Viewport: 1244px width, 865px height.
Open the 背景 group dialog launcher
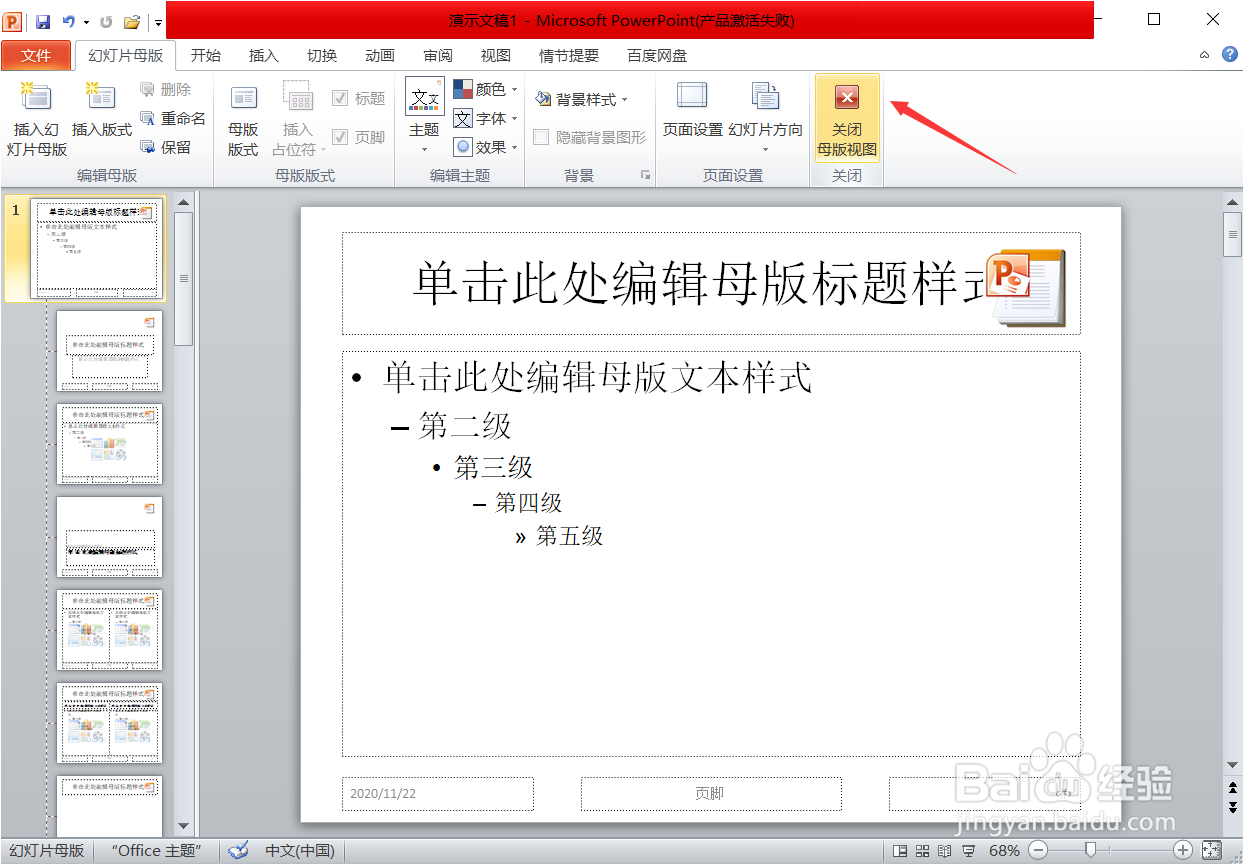[645, 175]
